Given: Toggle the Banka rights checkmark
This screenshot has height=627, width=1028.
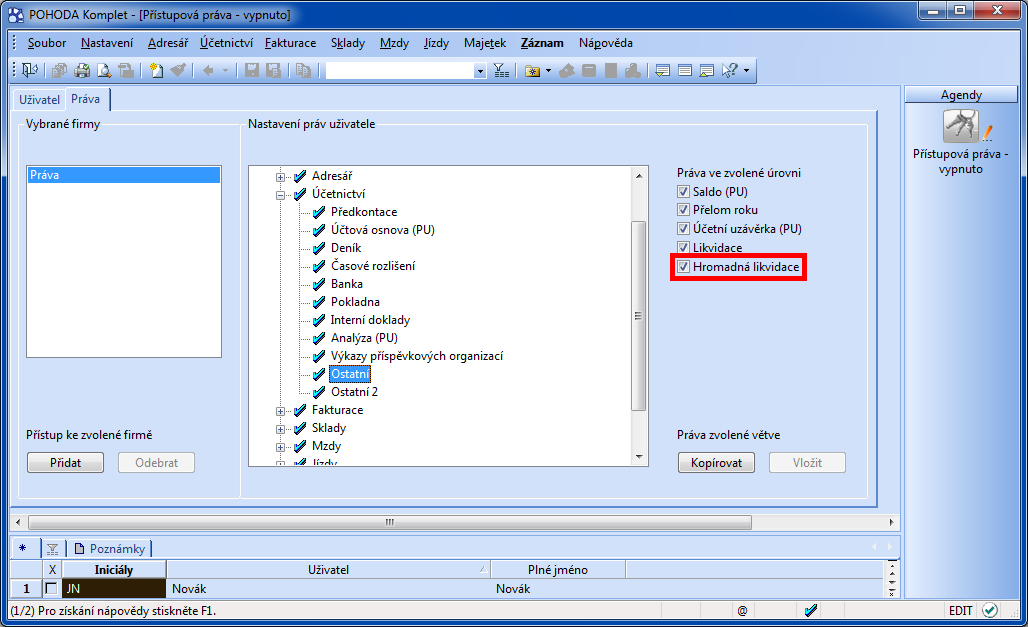Looking at the screenshot, I should pos(319,284).
